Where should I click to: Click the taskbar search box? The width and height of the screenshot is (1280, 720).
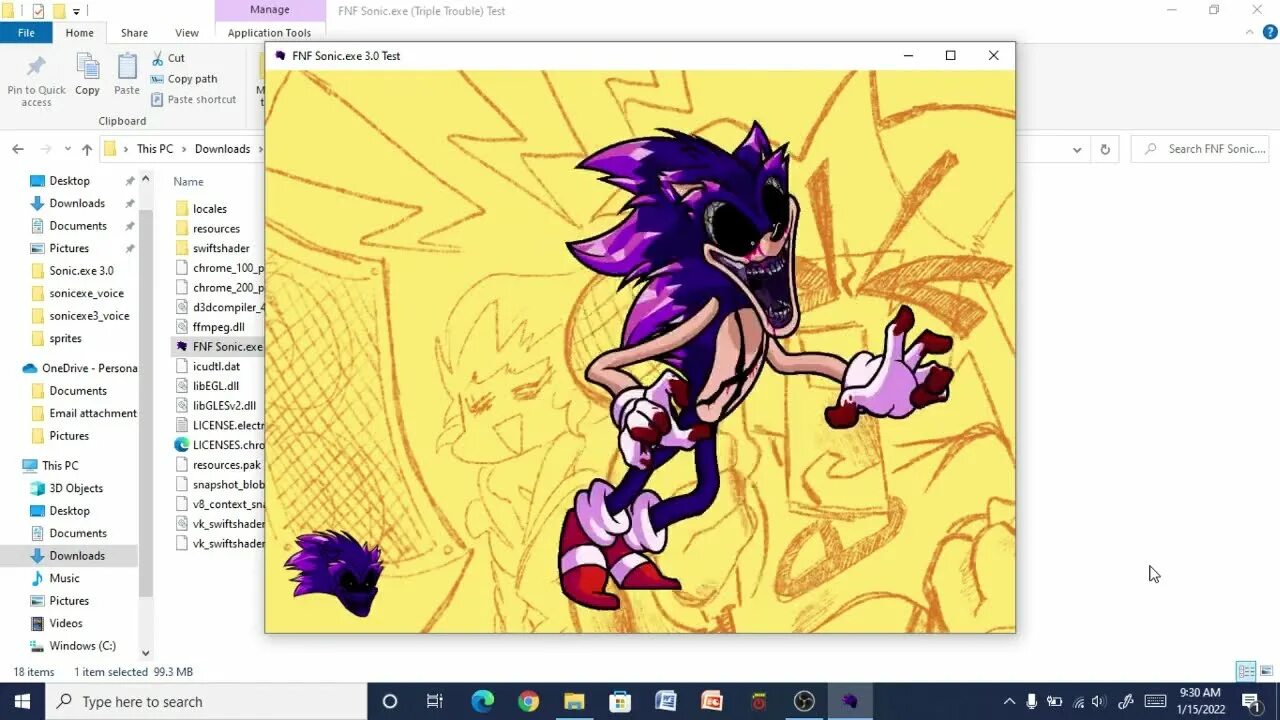point(207,701)
